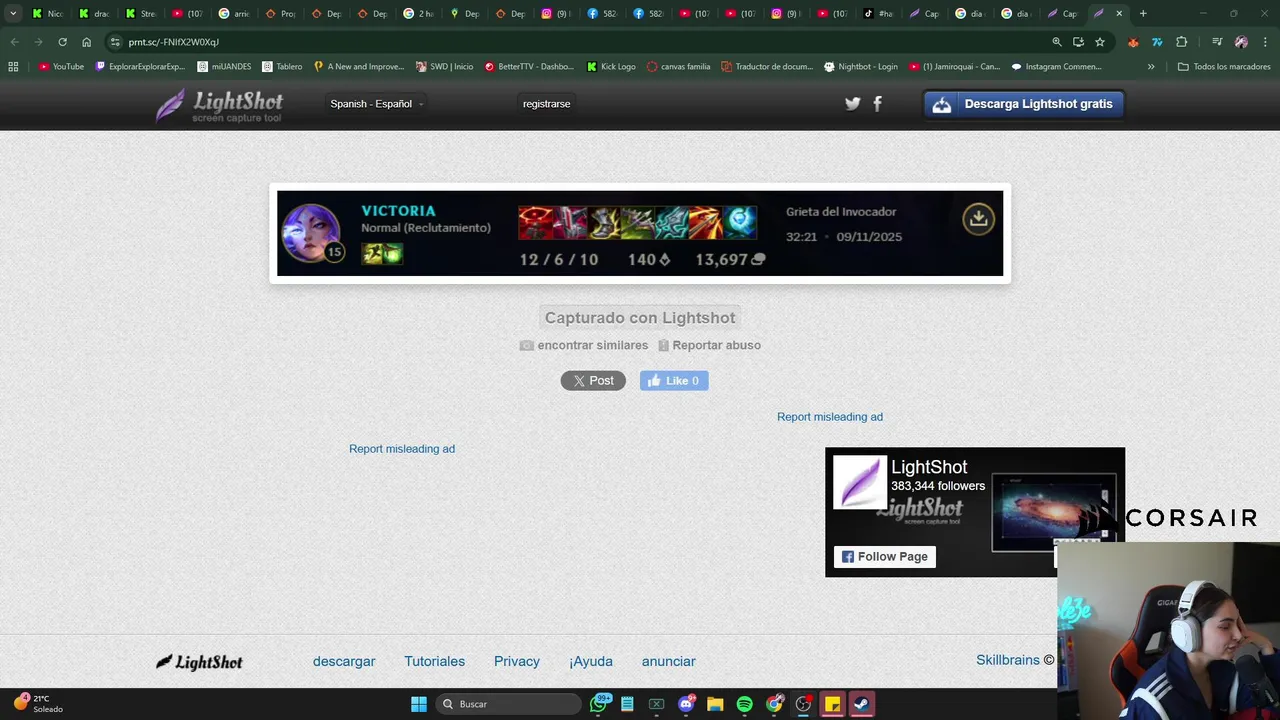Open the Spanish - Español language dropdown
Image resolution: width=1280 pixels, height=720 pixels.
tap(376, 104)
